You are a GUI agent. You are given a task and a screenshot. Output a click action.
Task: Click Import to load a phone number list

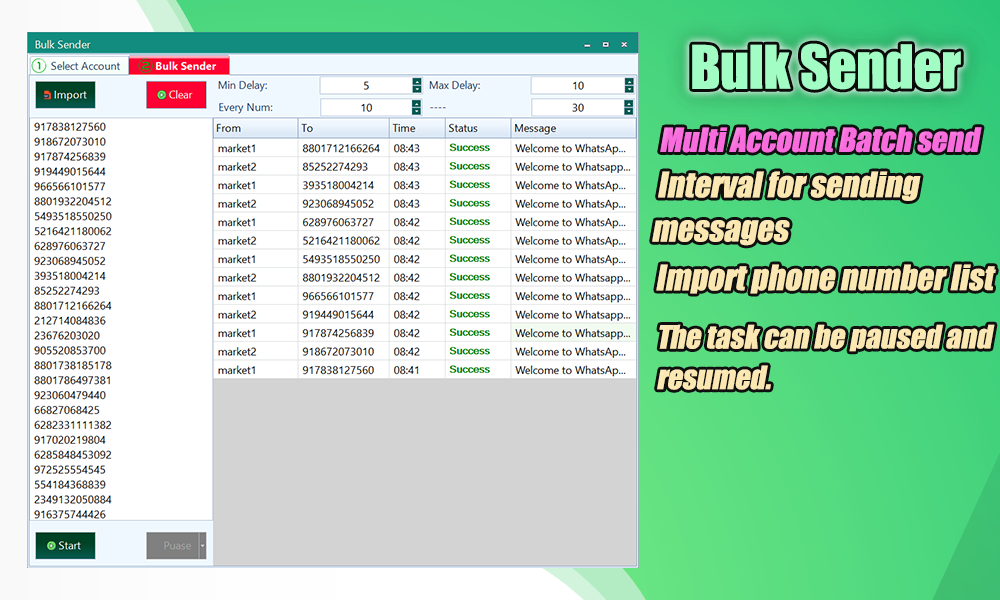[x=65, y=95]
